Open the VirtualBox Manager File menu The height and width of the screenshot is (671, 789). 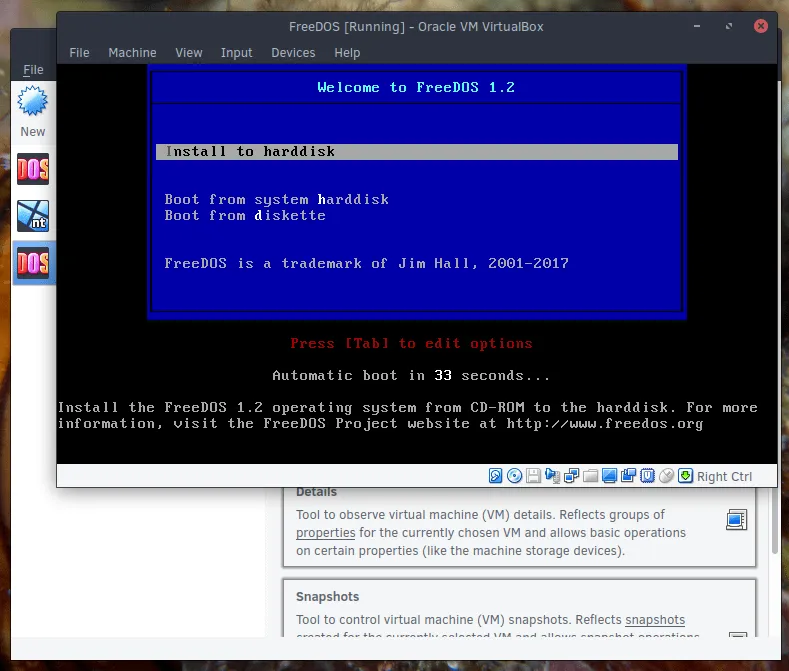(x=33, y=70)
